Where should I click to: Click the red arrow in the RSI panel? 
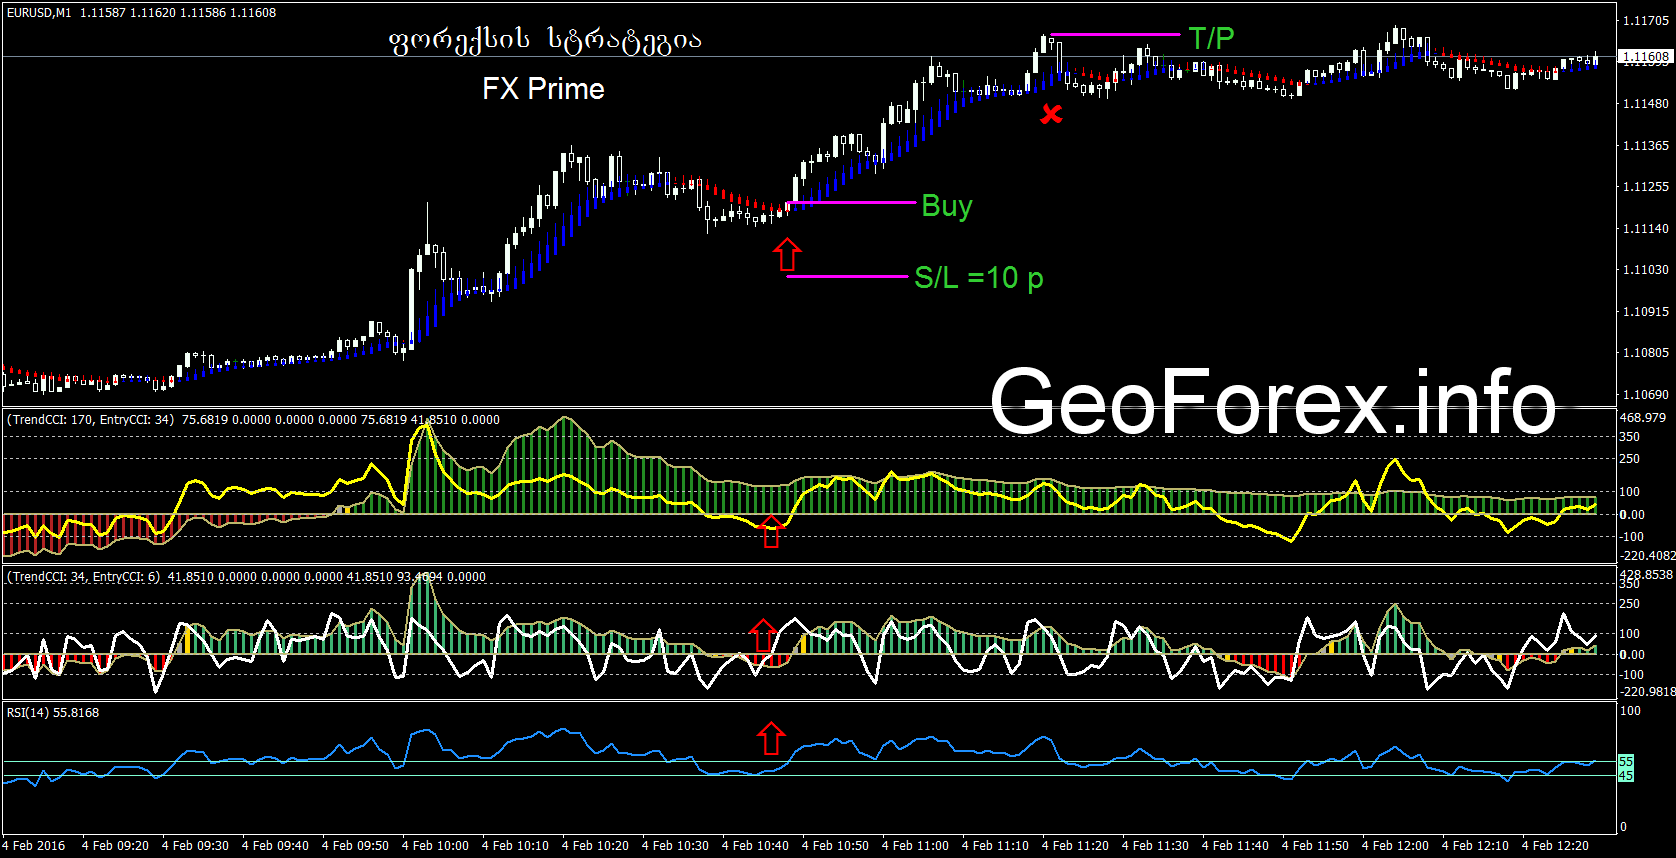[770, 739]
